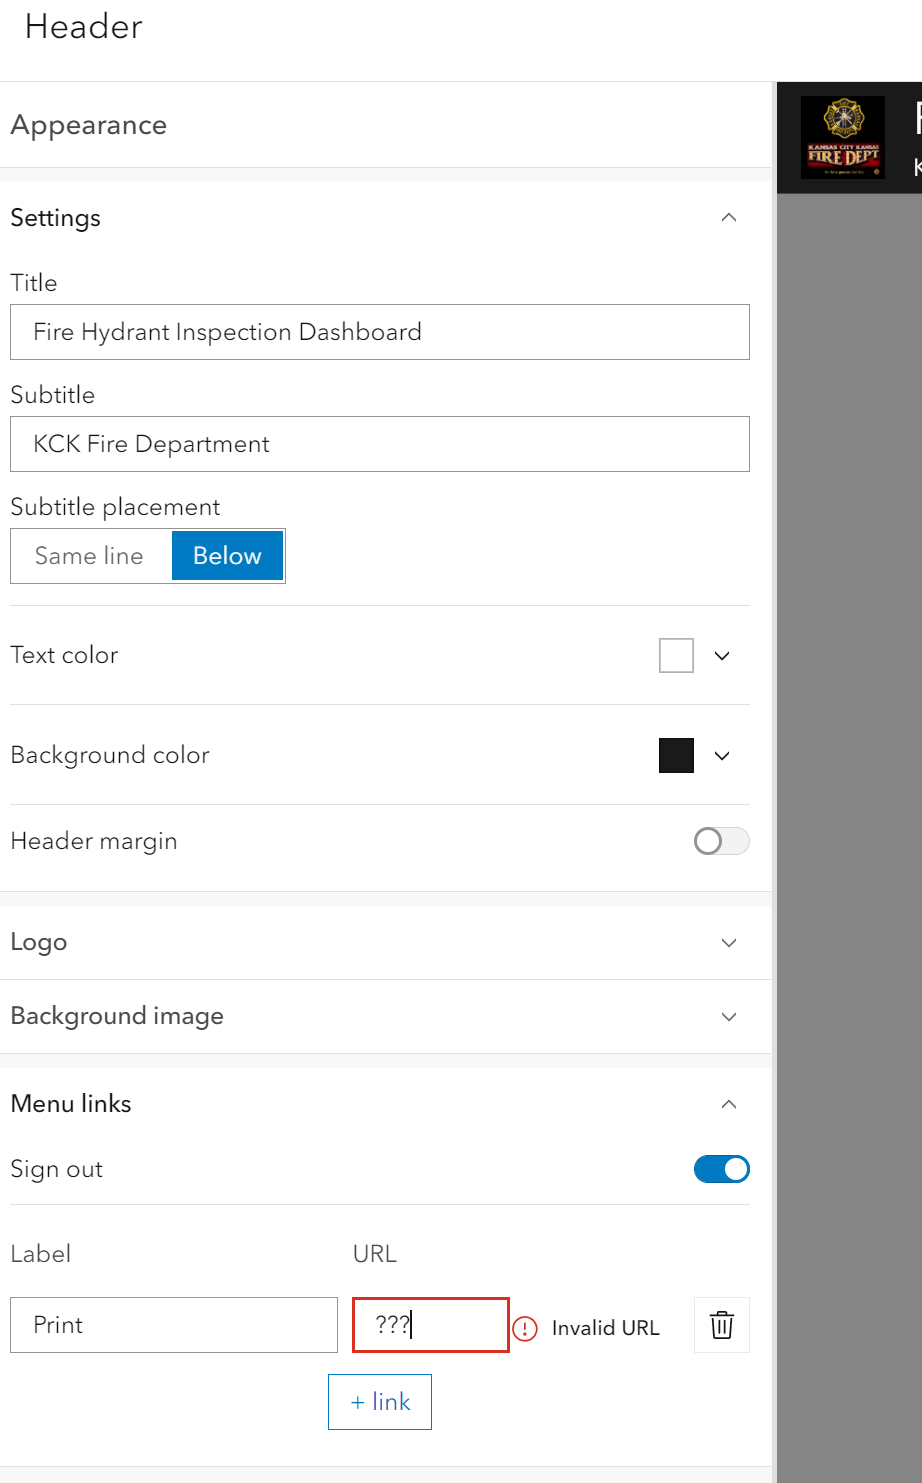Click the Appearance heading
The image size is (922, 1483).
click(x=88, y=125)
